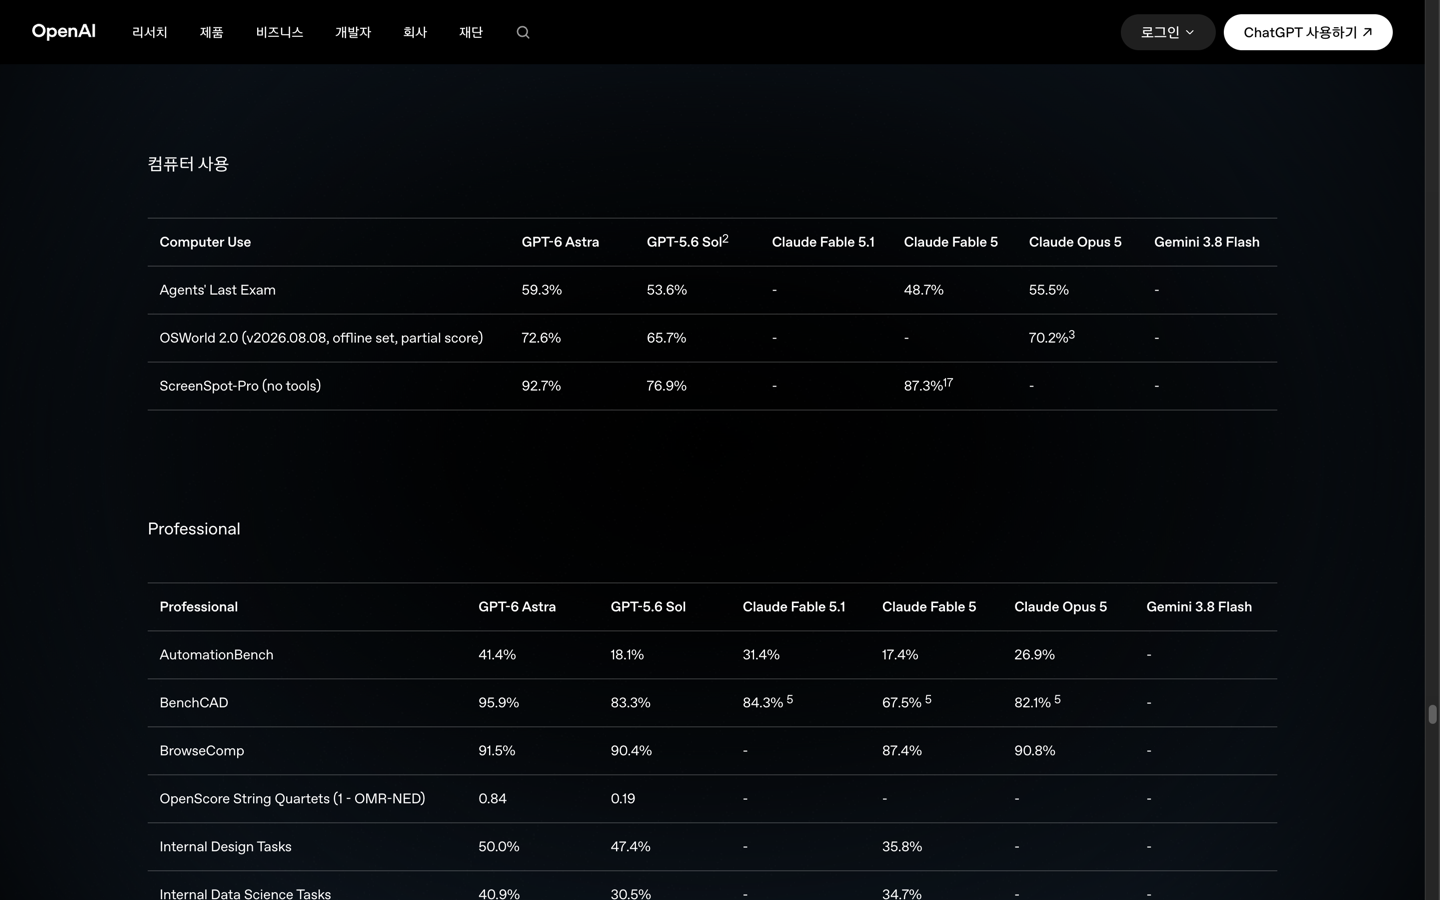Open footnote 5 beside the 84.3% score
Screen dimensions: 1440x900
coord(790,699)
